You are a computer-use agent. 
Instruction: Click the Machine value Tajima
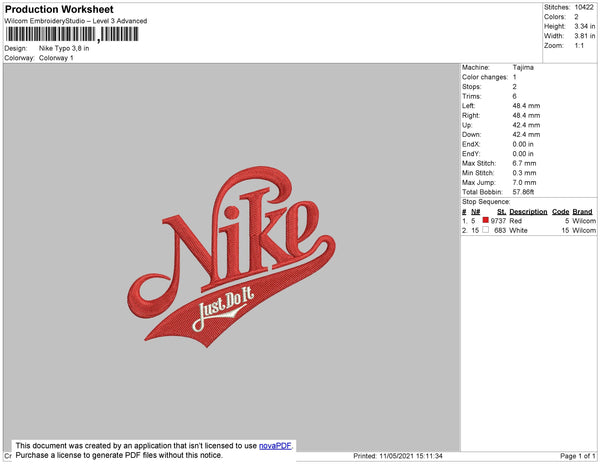point(522,68)
